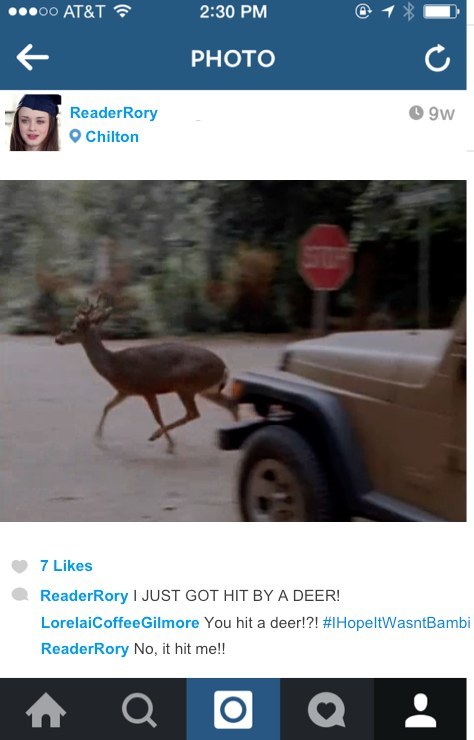Tap the 9w timestamp
Image resolution: width=474 pixels, height=740 pixels.
(432, 113)
